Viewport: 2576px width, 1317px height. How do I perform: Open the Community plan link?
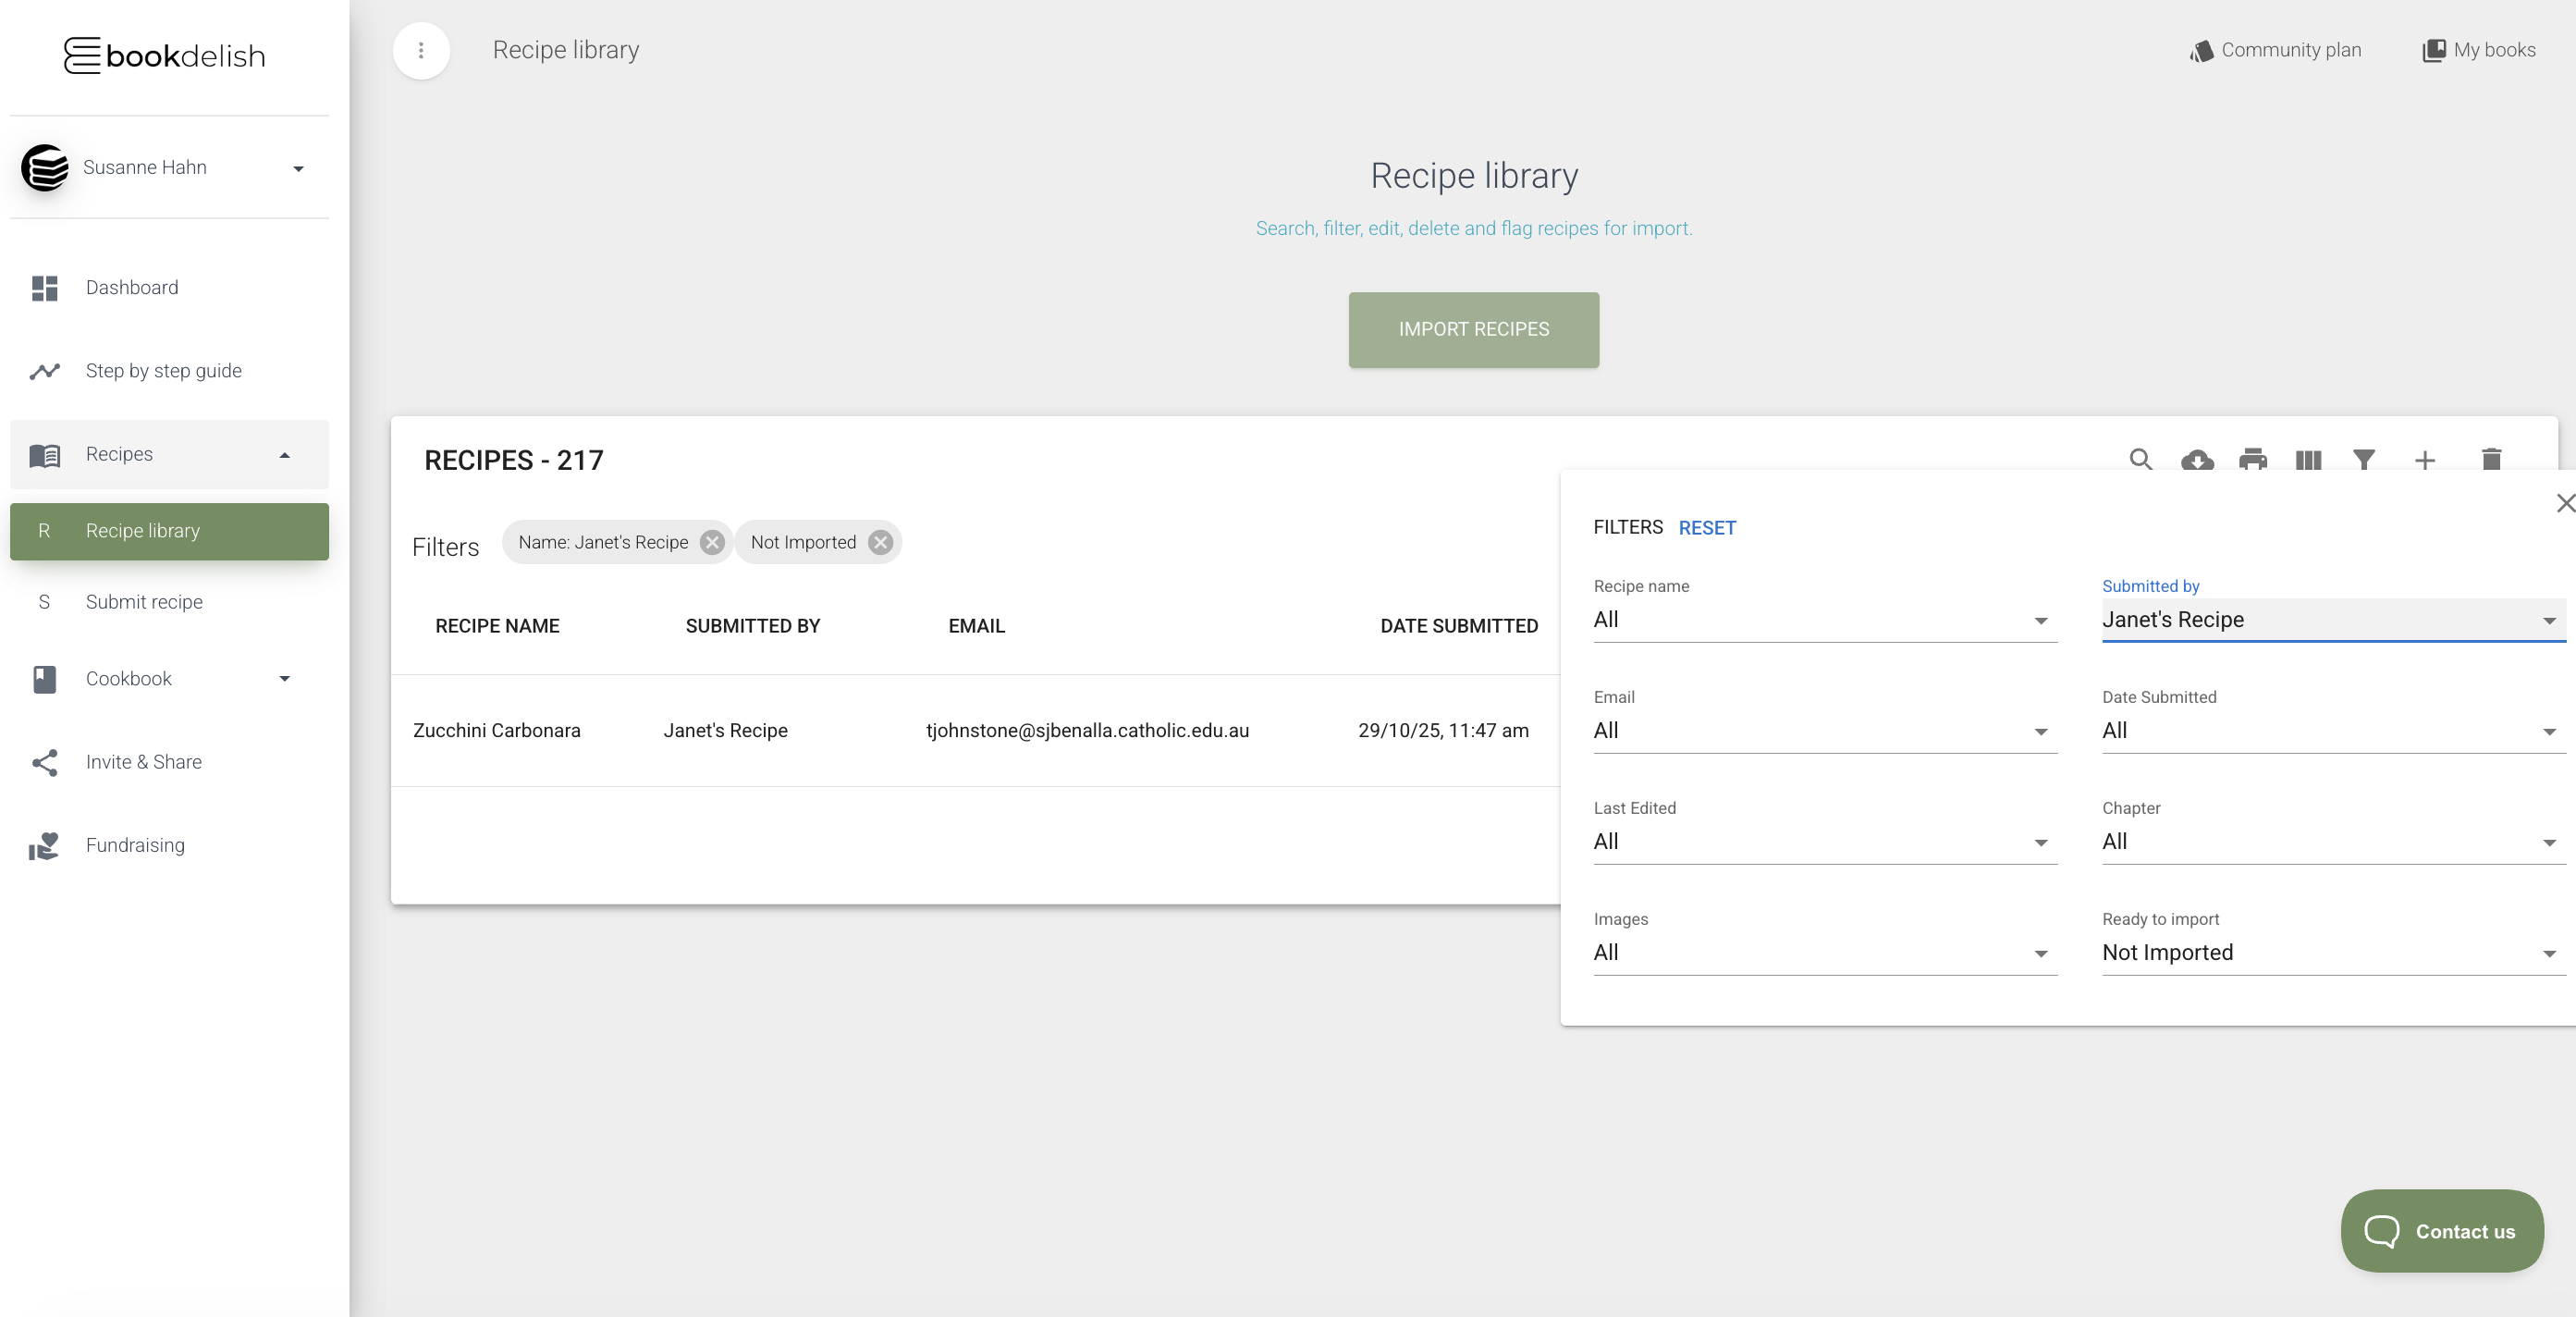click(x=2275, y=50)
